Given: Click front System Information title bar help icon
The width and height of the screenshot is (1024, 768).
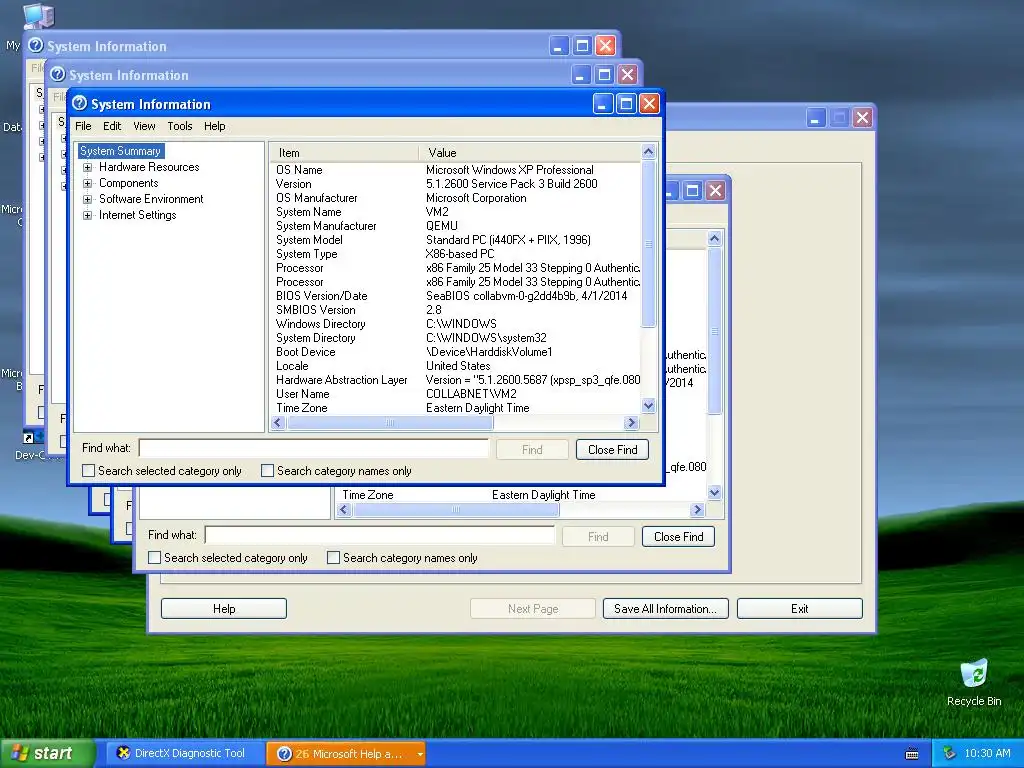Looking at the screenshot, I should pyautogui.click(x=80, y=104).
